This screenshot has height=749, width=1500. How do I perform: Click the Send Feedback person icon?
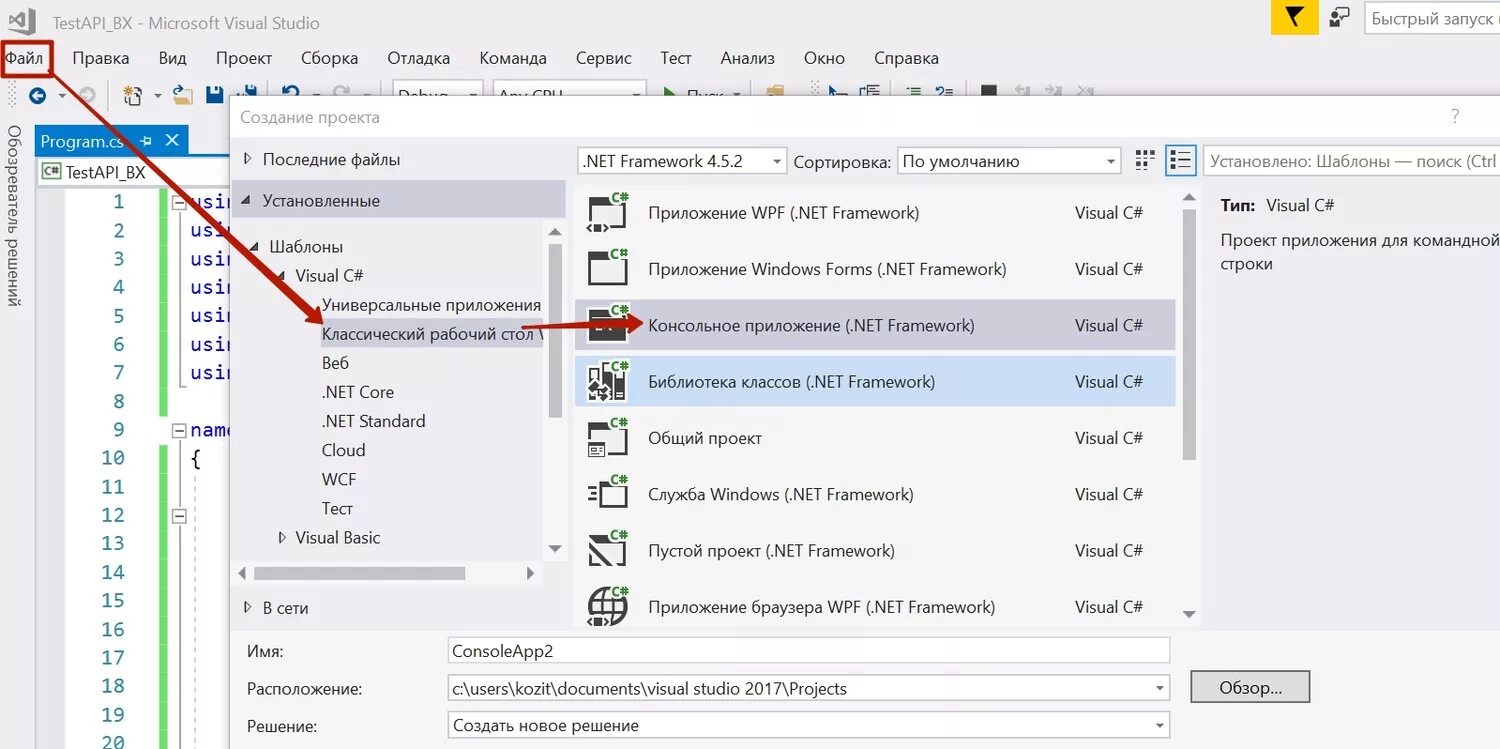coord(1339,18)
